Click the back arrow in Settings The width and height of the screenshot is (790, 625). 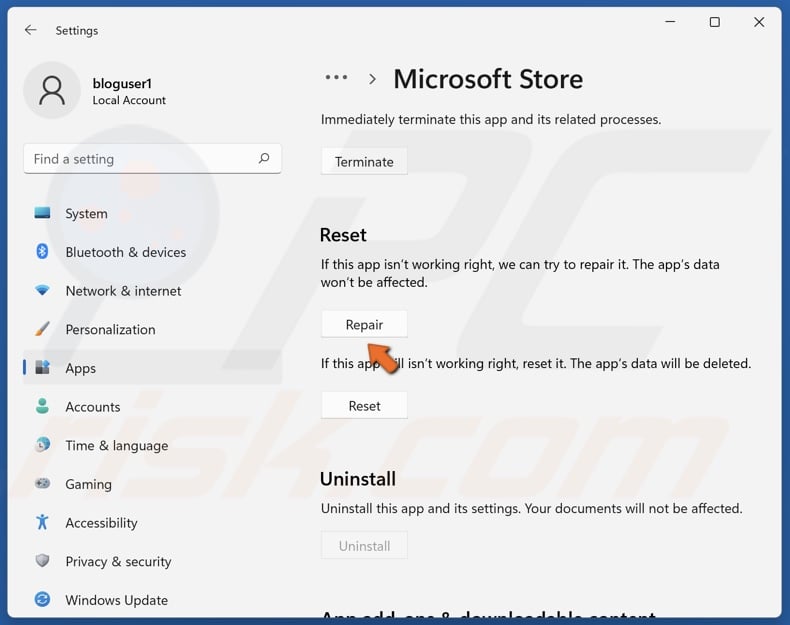[x=31, y=30]
